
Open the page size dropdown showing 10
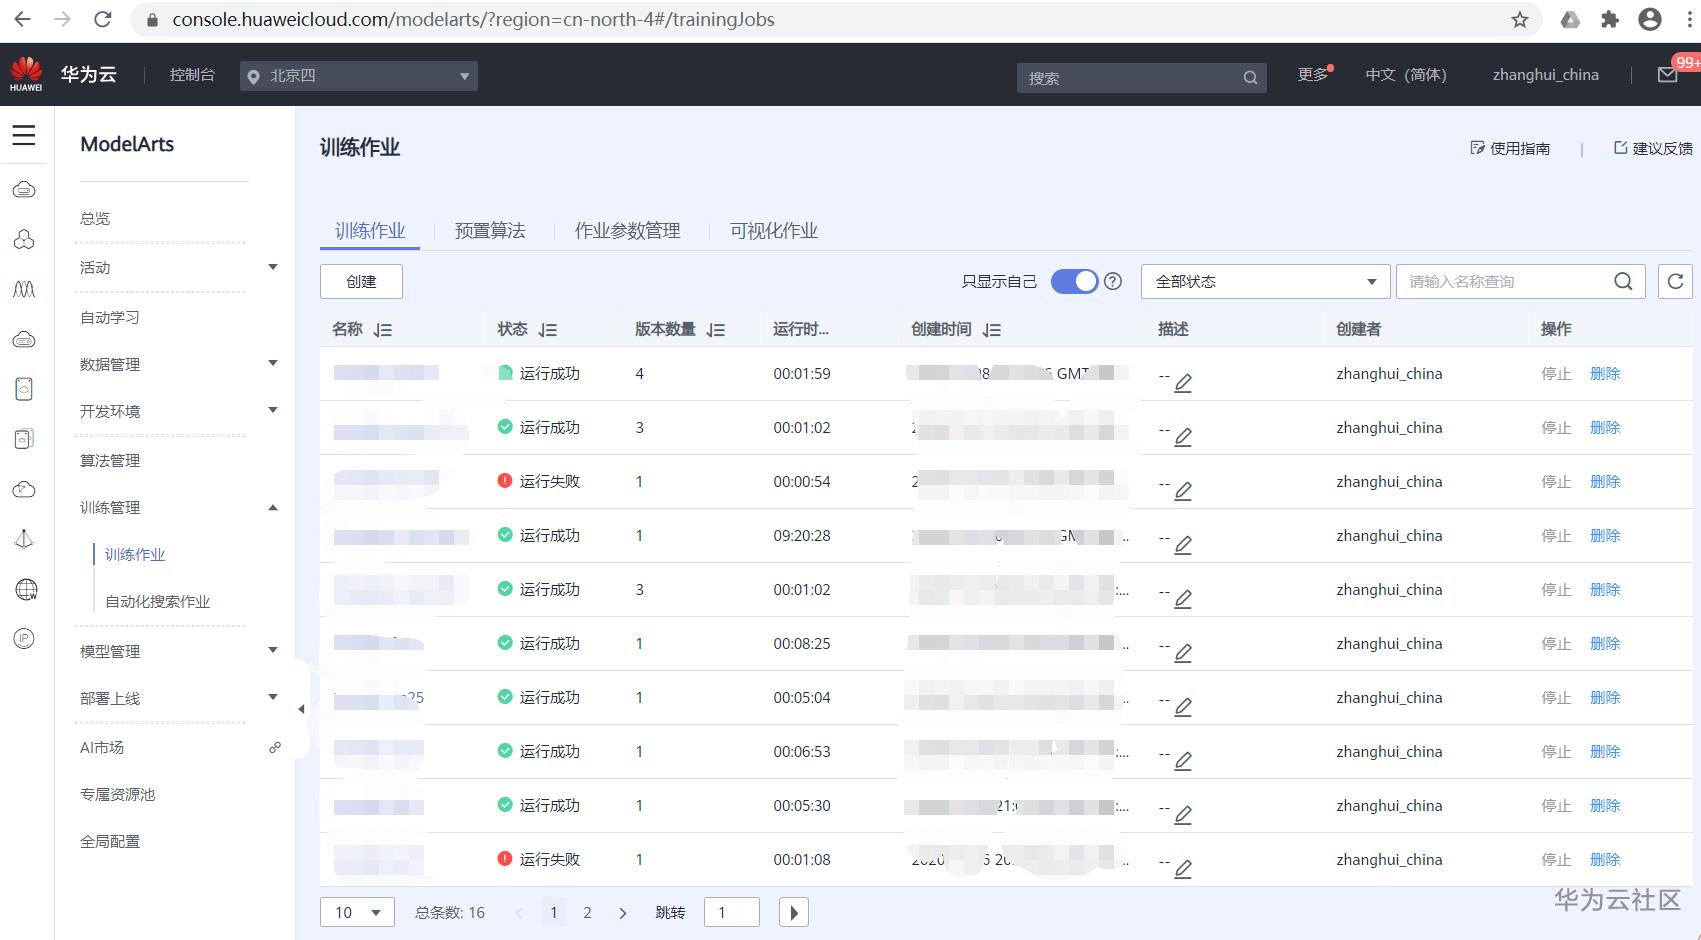[x=357, y=912]
